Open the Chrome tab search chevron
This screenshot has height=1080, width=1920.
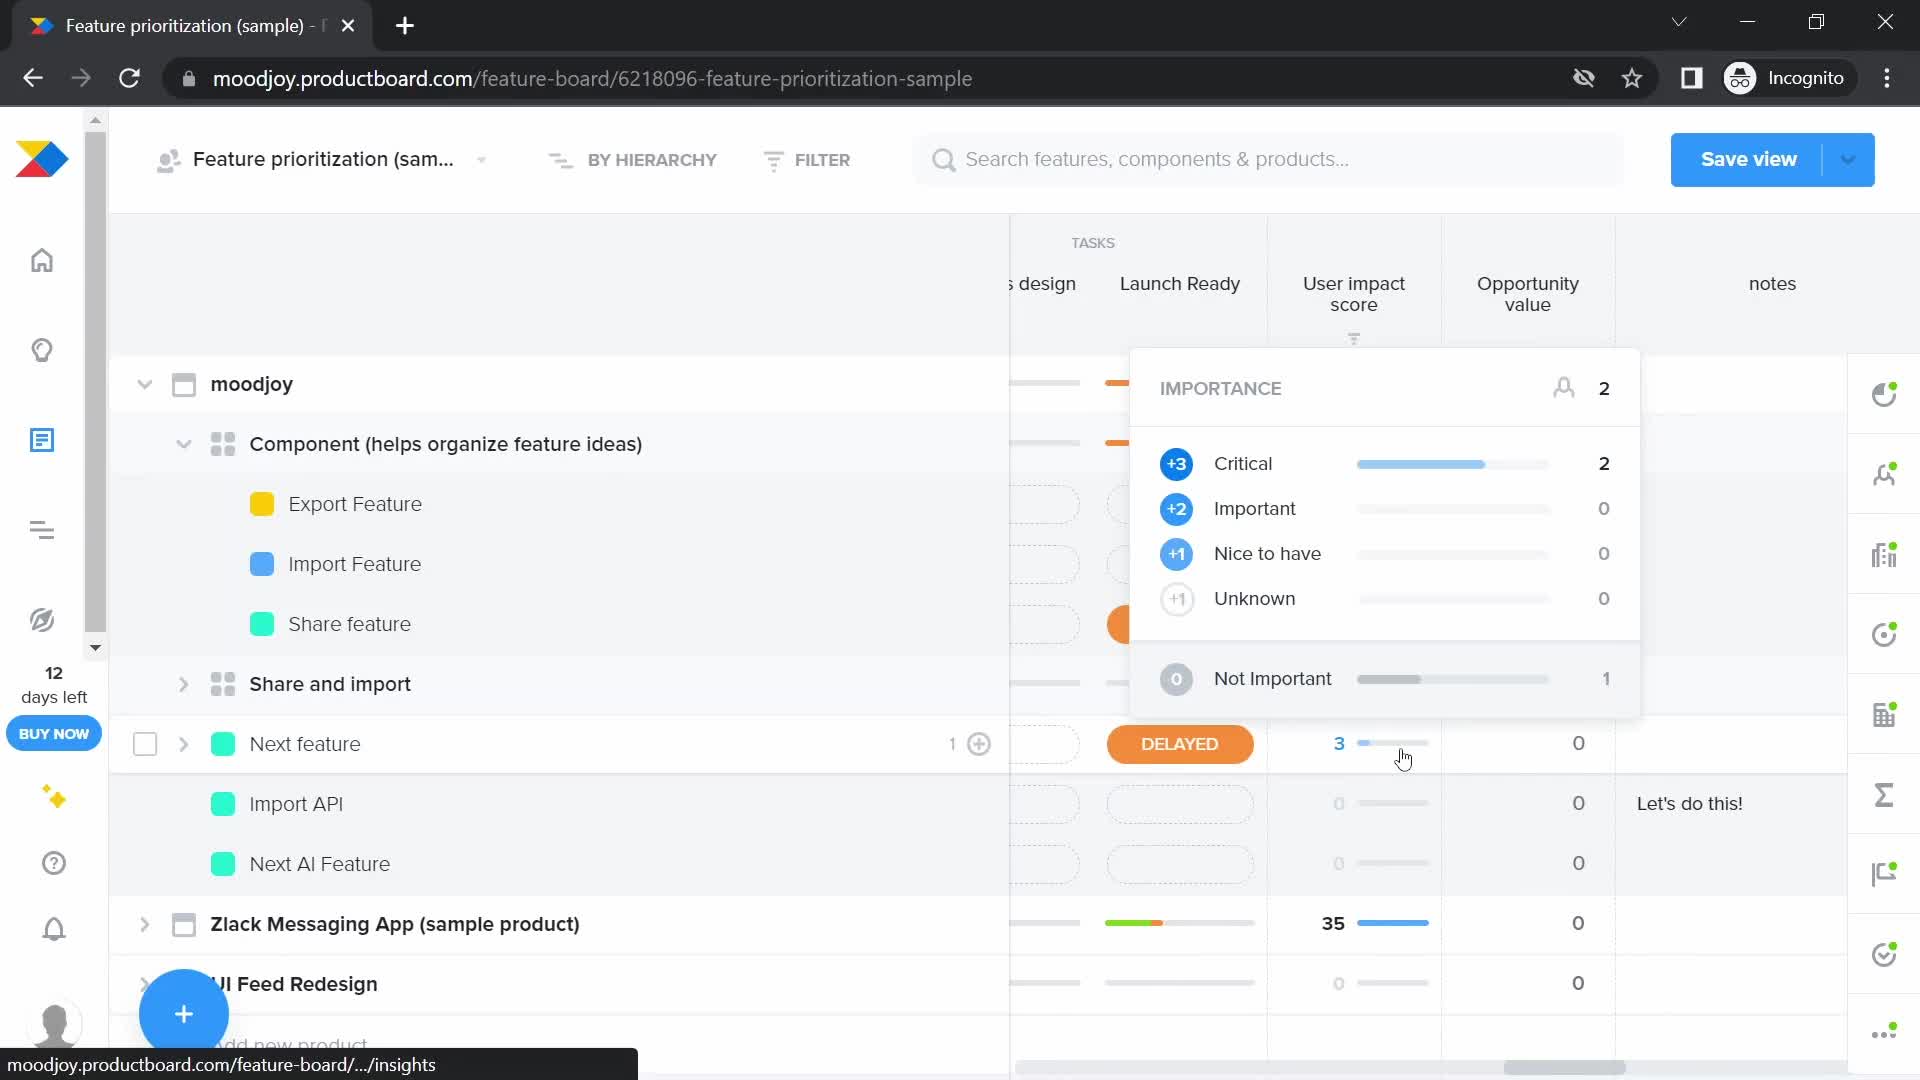pyautogui.click(x=1679, y=22)
